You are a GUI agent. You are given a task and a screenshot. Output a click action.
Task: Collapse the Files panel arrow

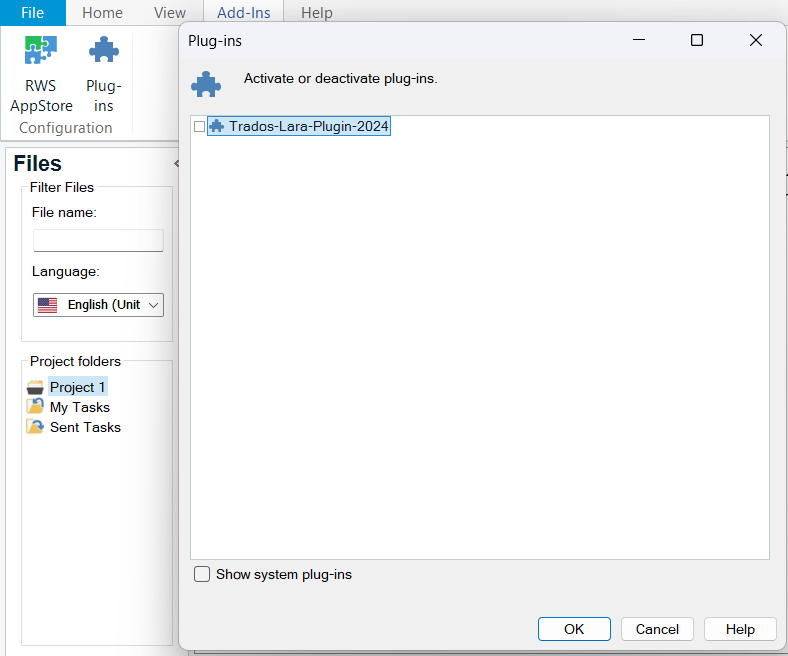pos(176,164)
